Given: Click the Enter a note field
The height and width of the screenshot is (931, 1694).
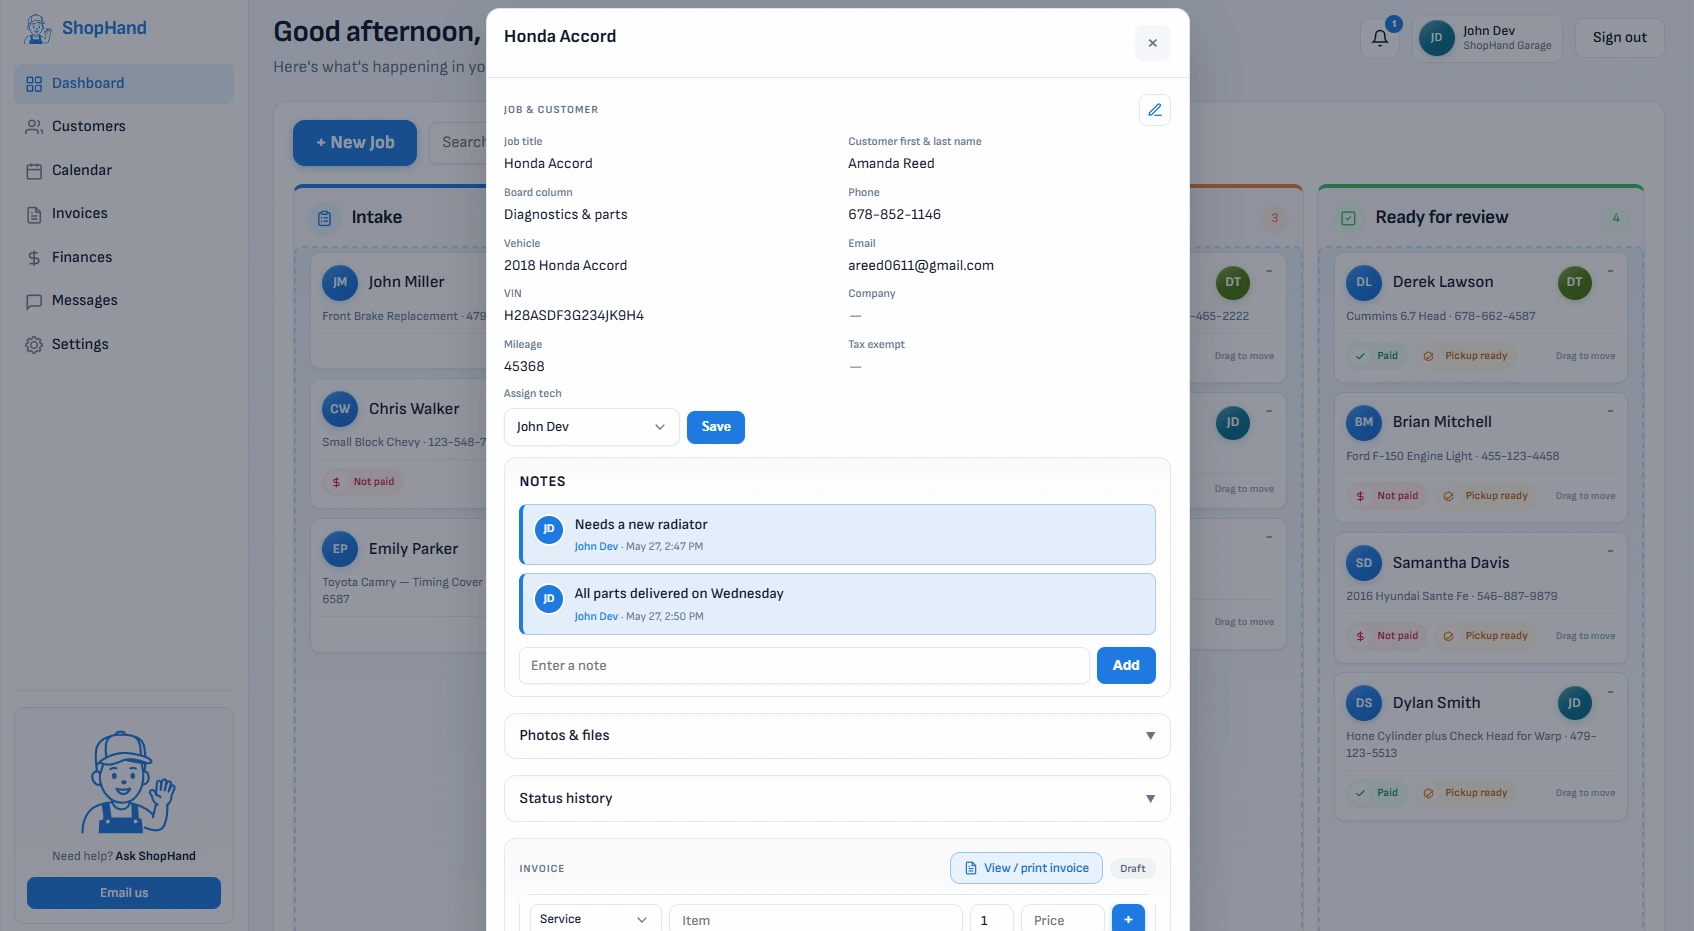Looking at the screenshot, I should tap(804, 666).
